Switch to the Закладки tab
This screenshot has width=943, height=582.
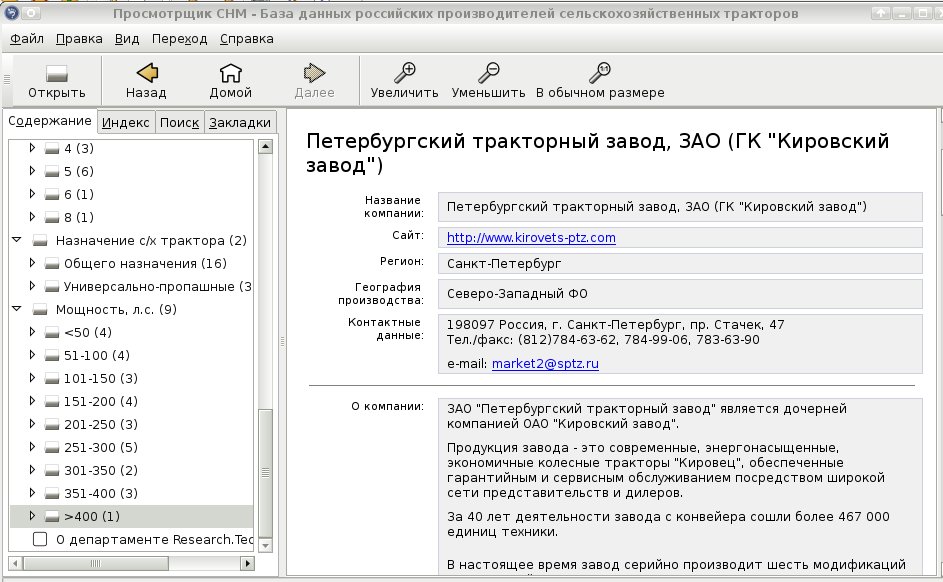[240, 123]
